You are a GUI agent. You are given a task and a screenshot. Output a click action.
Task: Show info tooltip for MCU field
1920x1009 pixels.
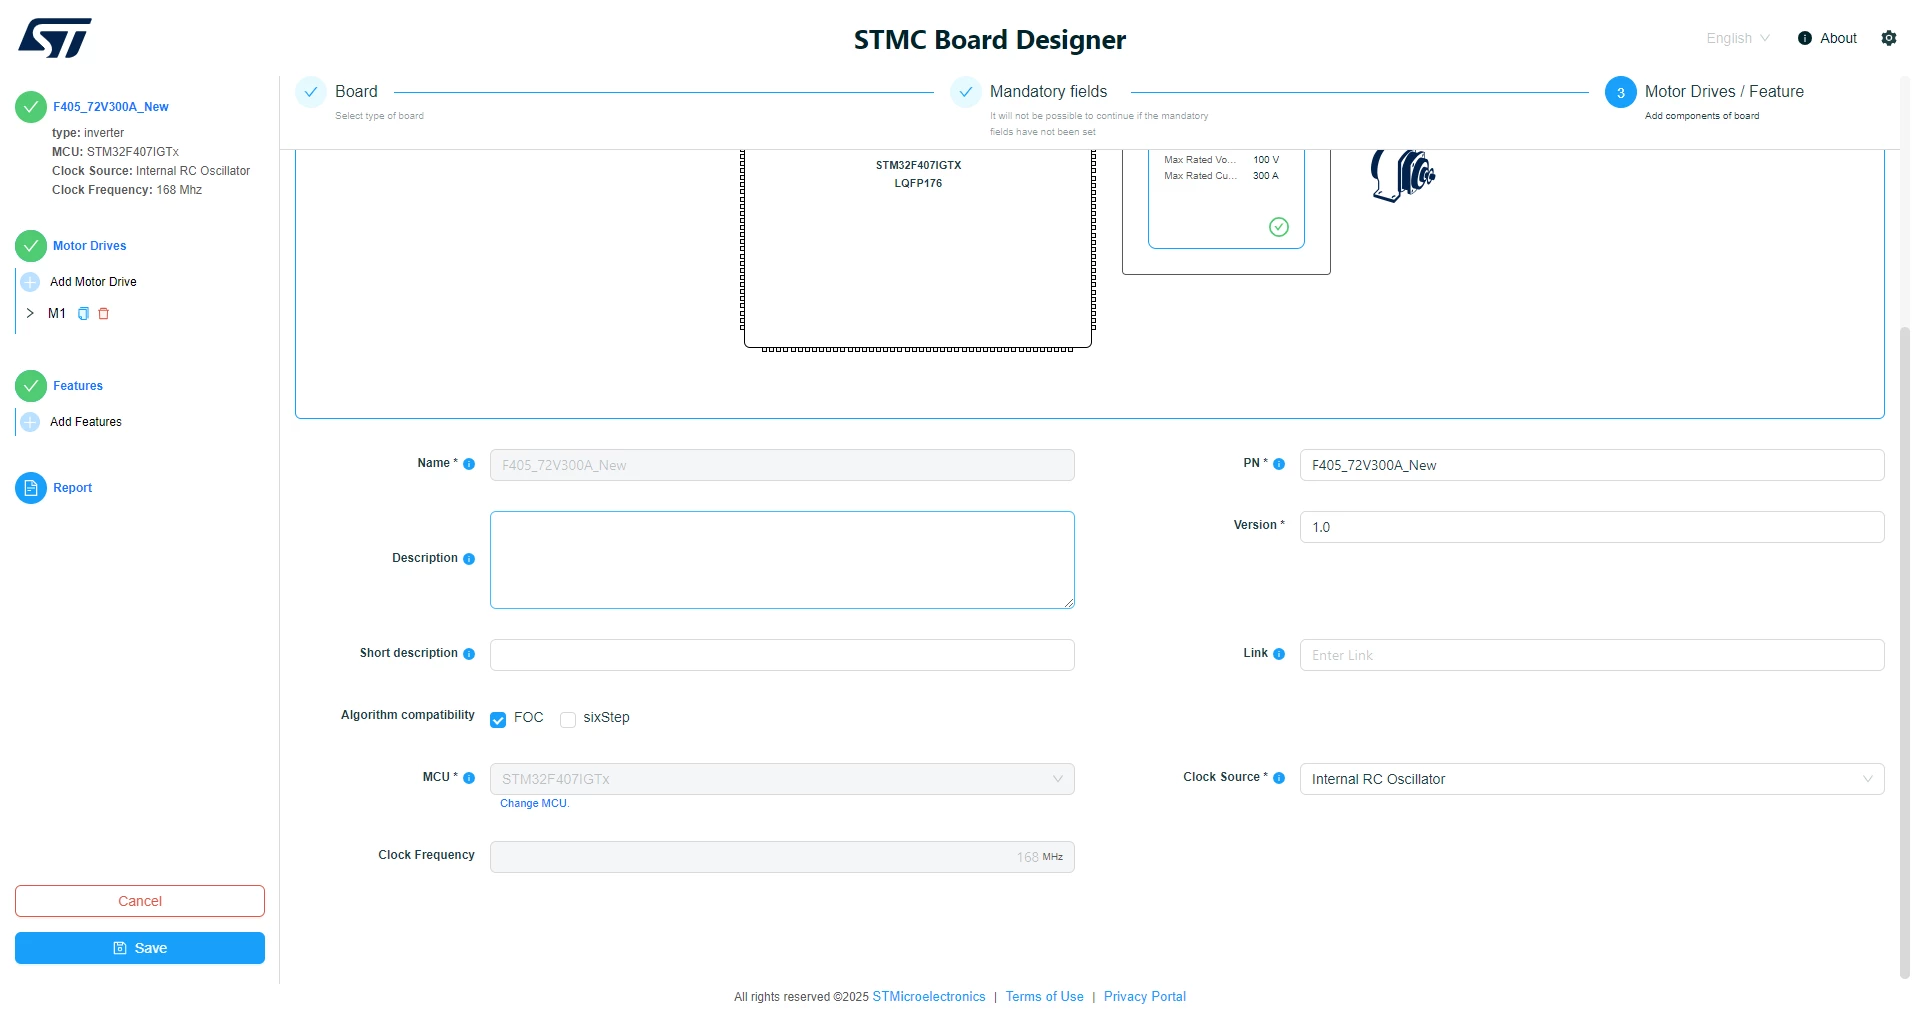click(469, 778)
